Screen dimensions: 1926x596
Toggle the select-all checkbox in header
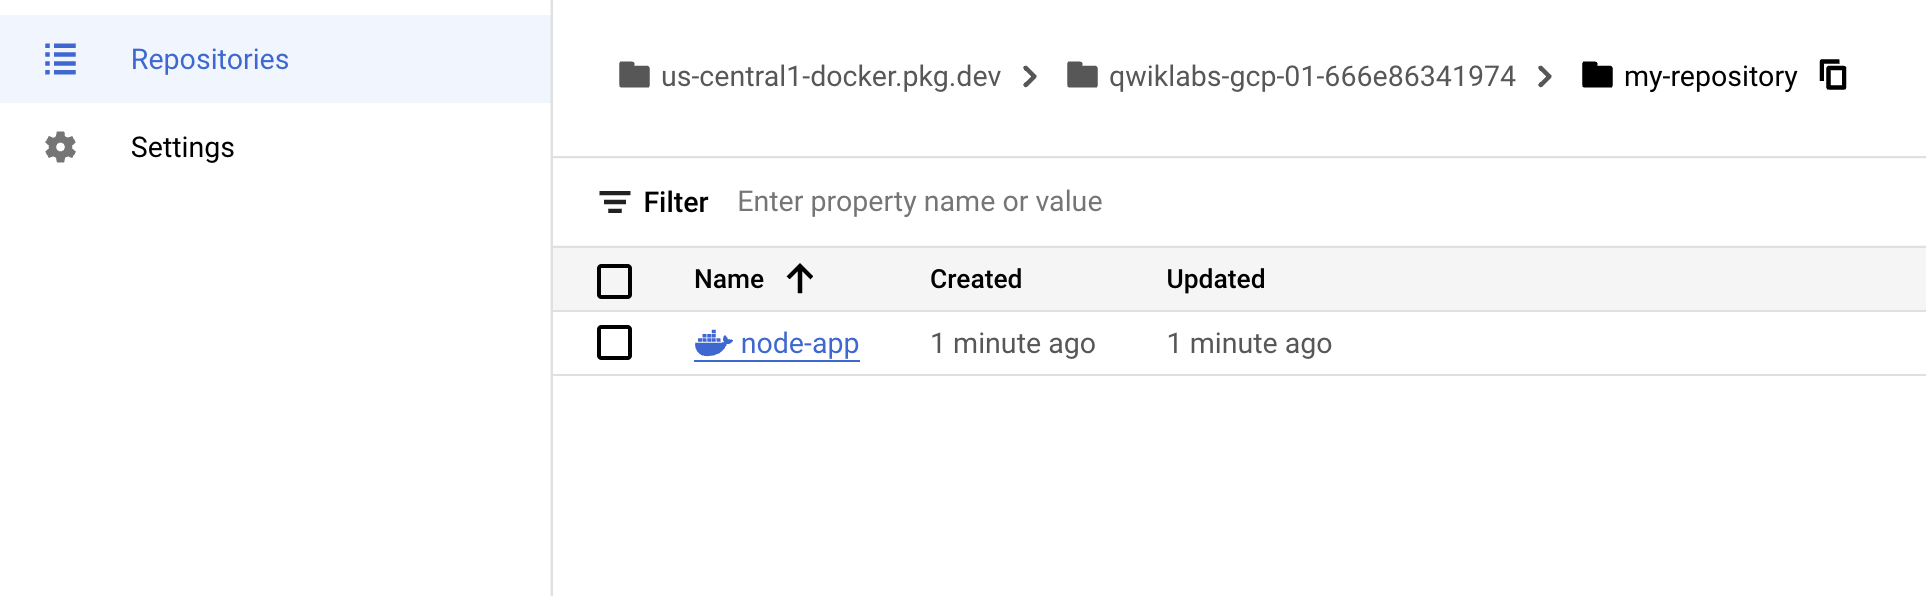pyautogui.click(x=614, y=281)
